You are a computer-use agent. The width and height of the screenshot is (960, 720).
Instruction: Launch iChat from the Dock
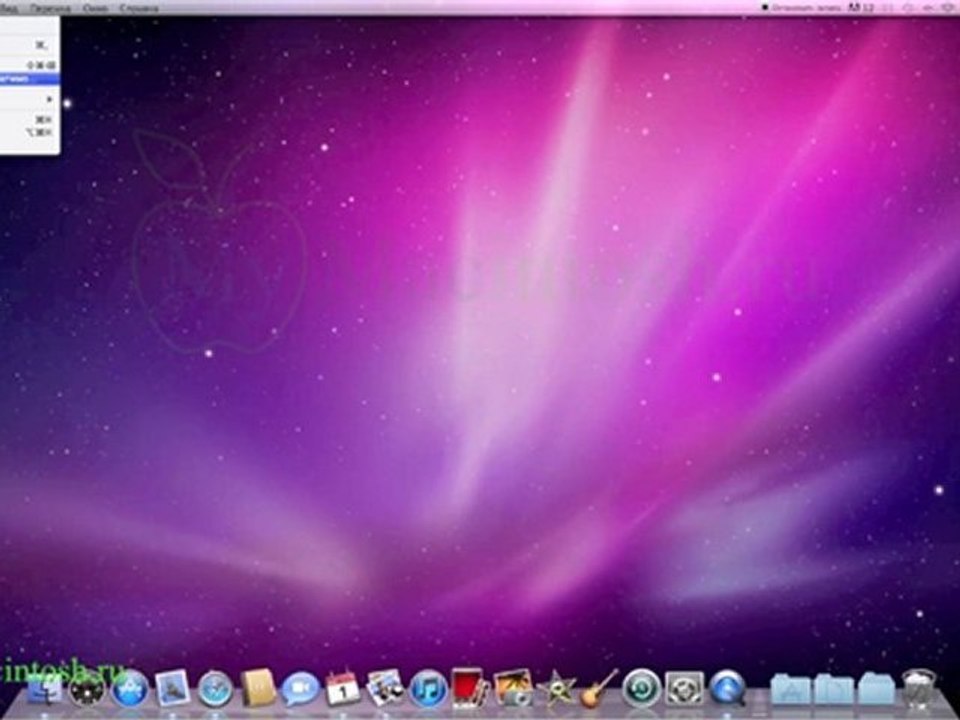(301, 689)
